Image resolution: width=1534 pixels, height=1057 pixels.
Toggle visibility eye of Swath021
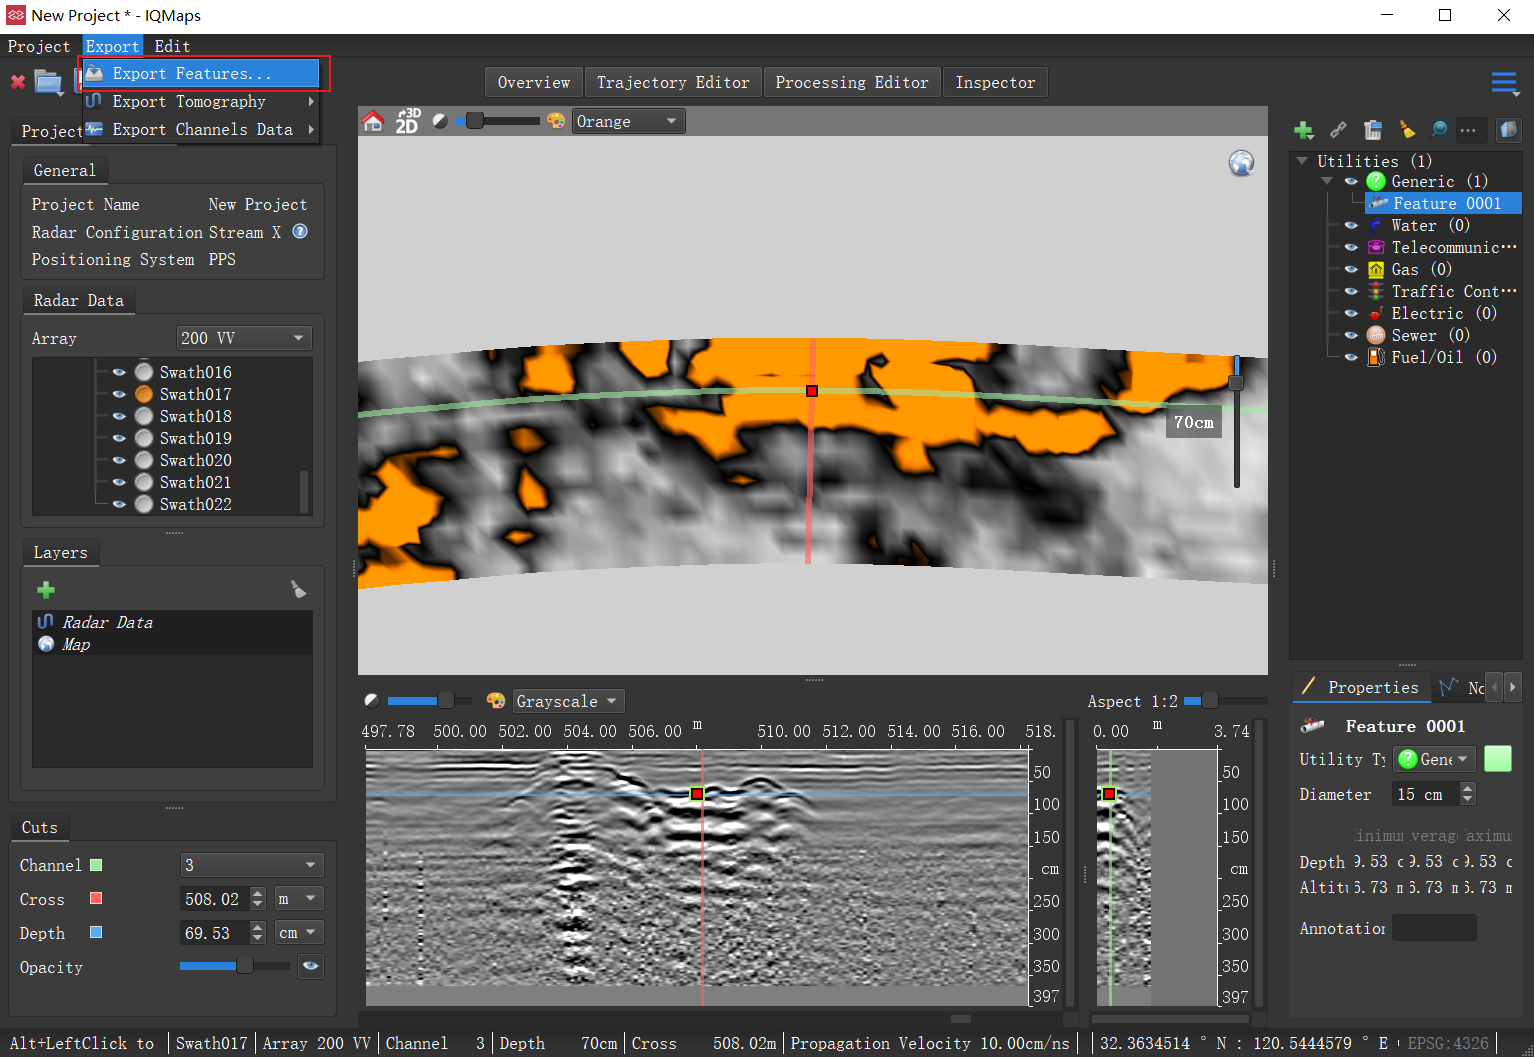click(119, 482)
